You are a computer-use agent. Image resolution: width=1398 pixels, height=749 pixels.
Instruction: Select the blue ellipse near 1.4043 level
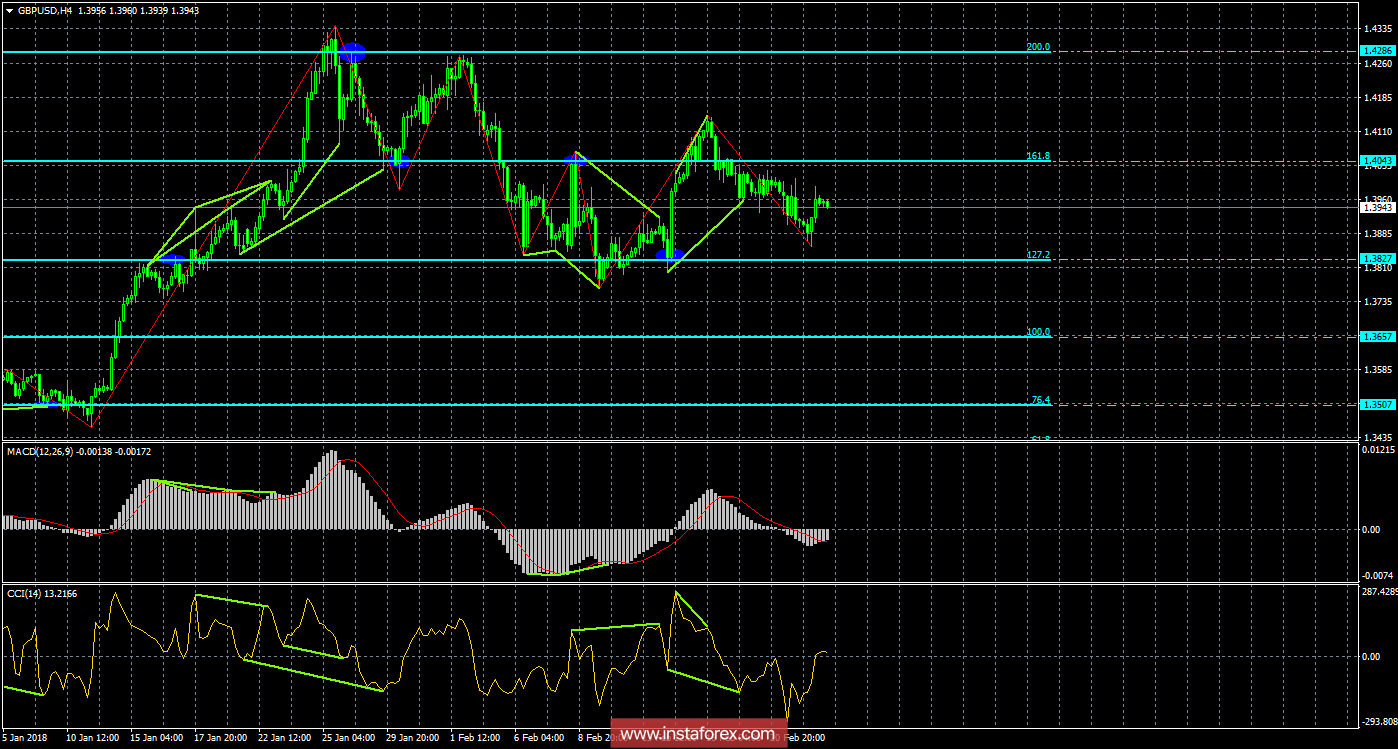click(x=401, y=159)
